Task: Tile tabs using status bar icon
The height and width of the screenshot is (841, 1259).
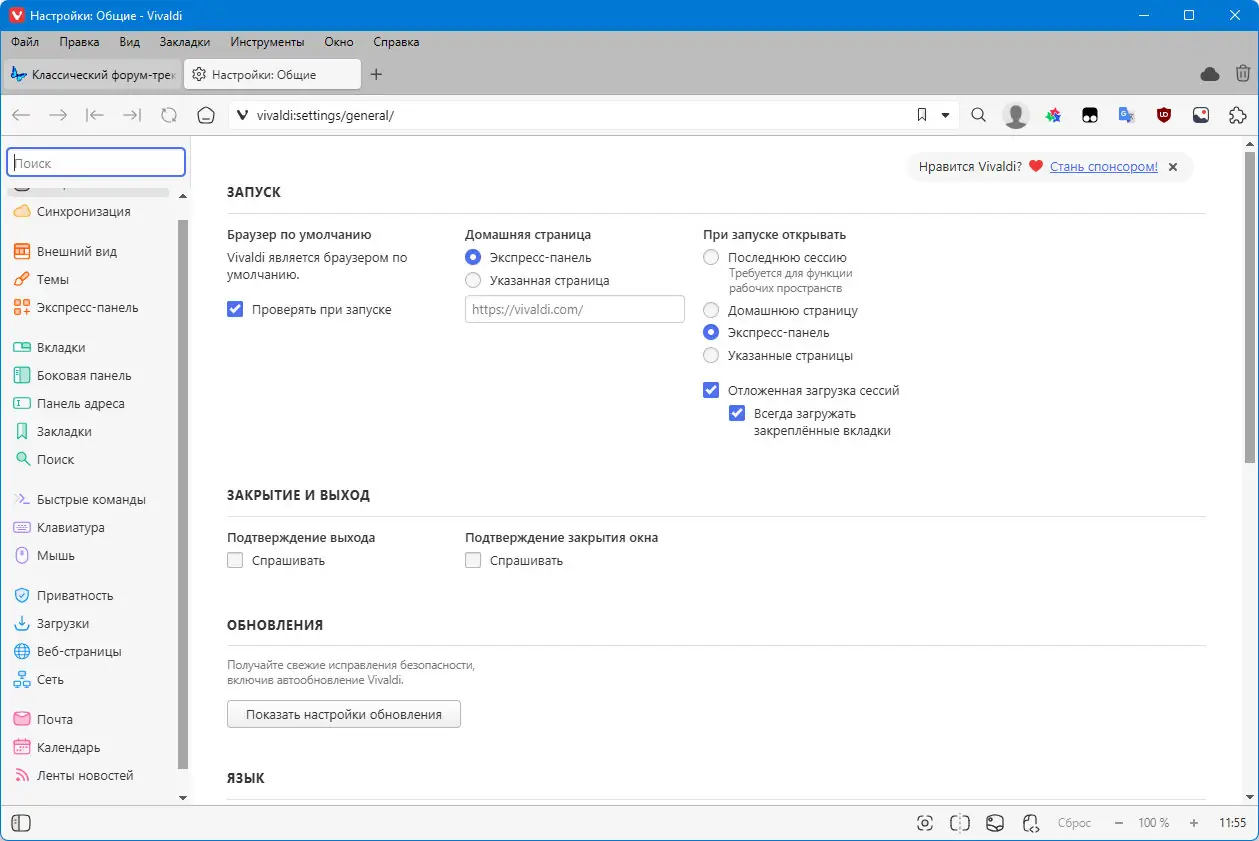Action: (960, 823)
